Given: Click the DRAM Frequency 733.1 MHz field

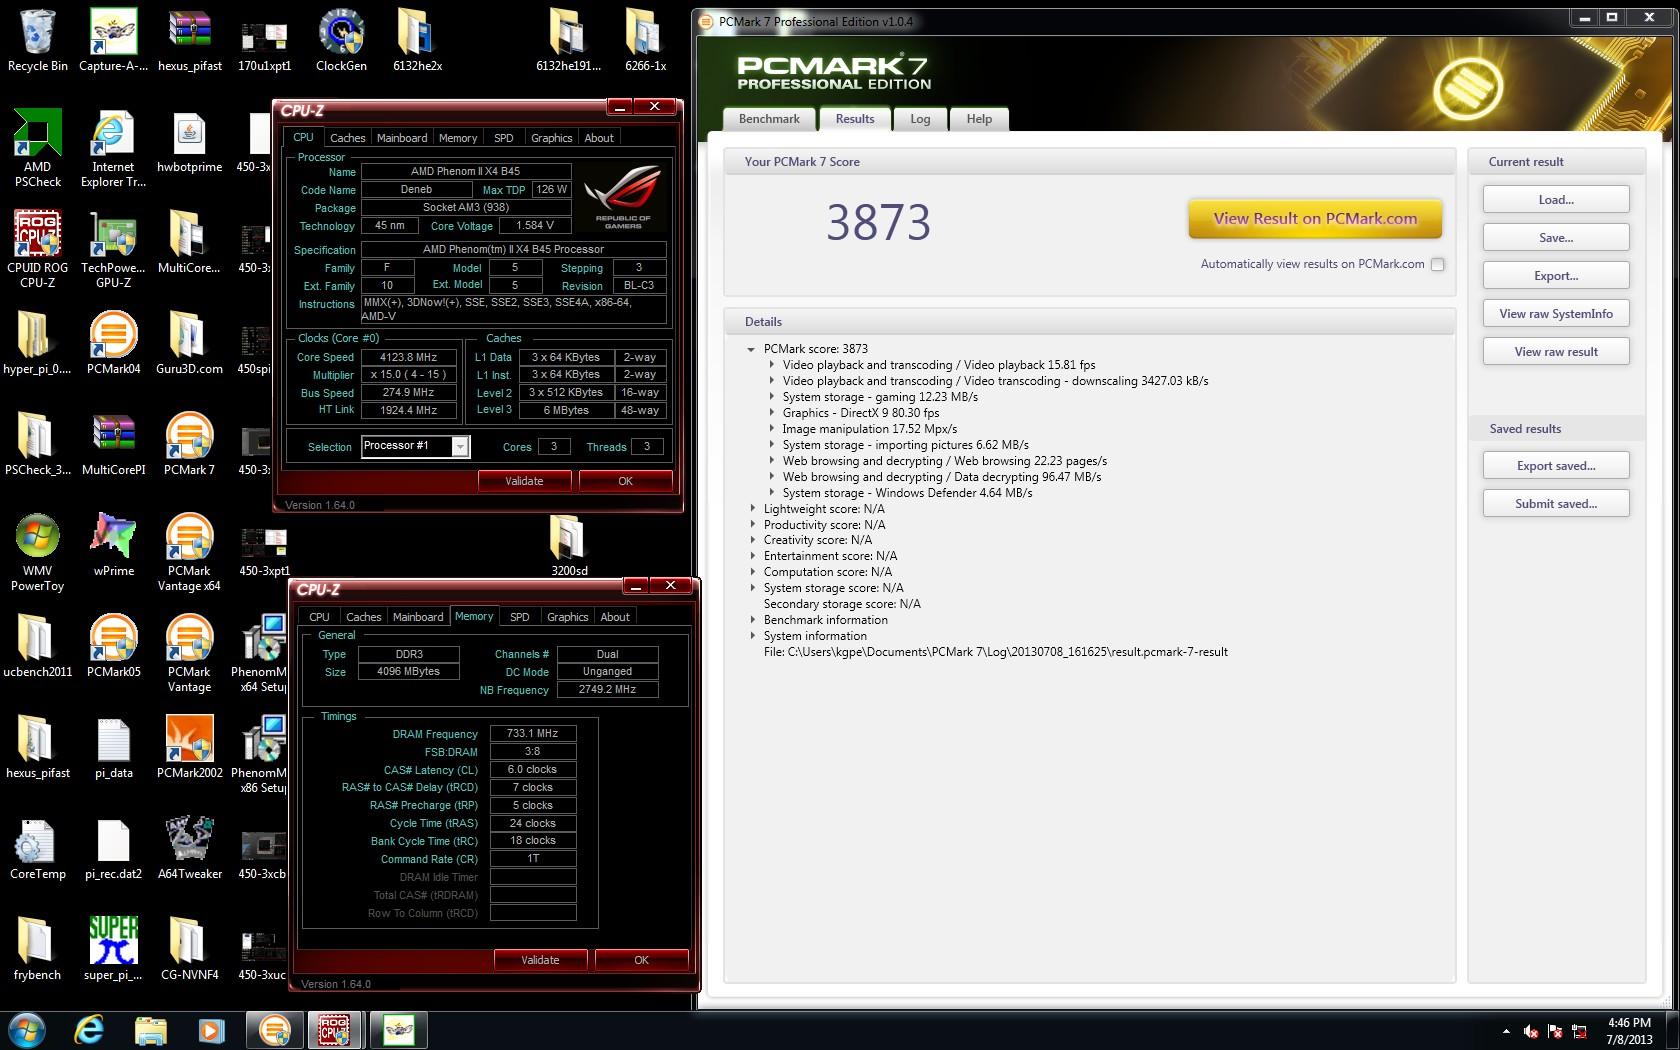Looking at the screenshot, I should [532, 734].
